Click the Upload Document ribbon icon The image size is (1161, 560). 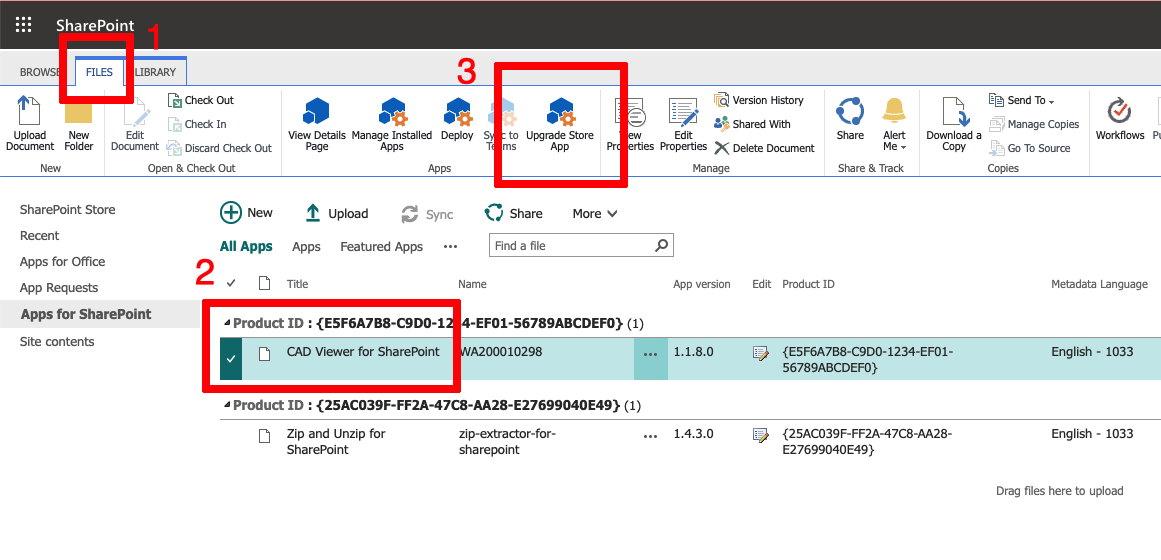click(x=30, y=123)
